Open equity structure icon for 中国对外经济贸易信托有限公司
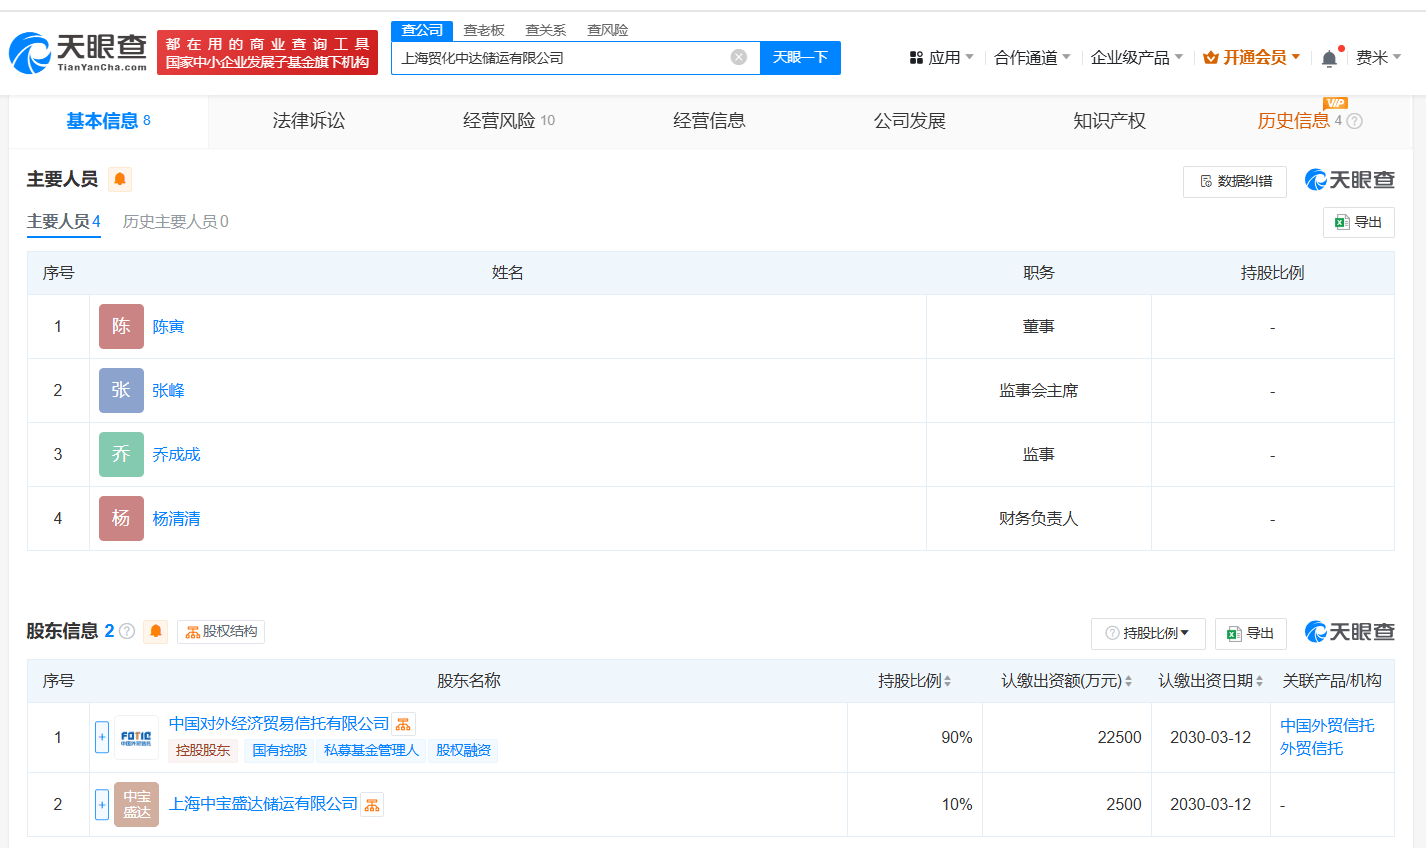Image resolution: width=1426 pixels, height=848 pixels. [x=403, y=724]
